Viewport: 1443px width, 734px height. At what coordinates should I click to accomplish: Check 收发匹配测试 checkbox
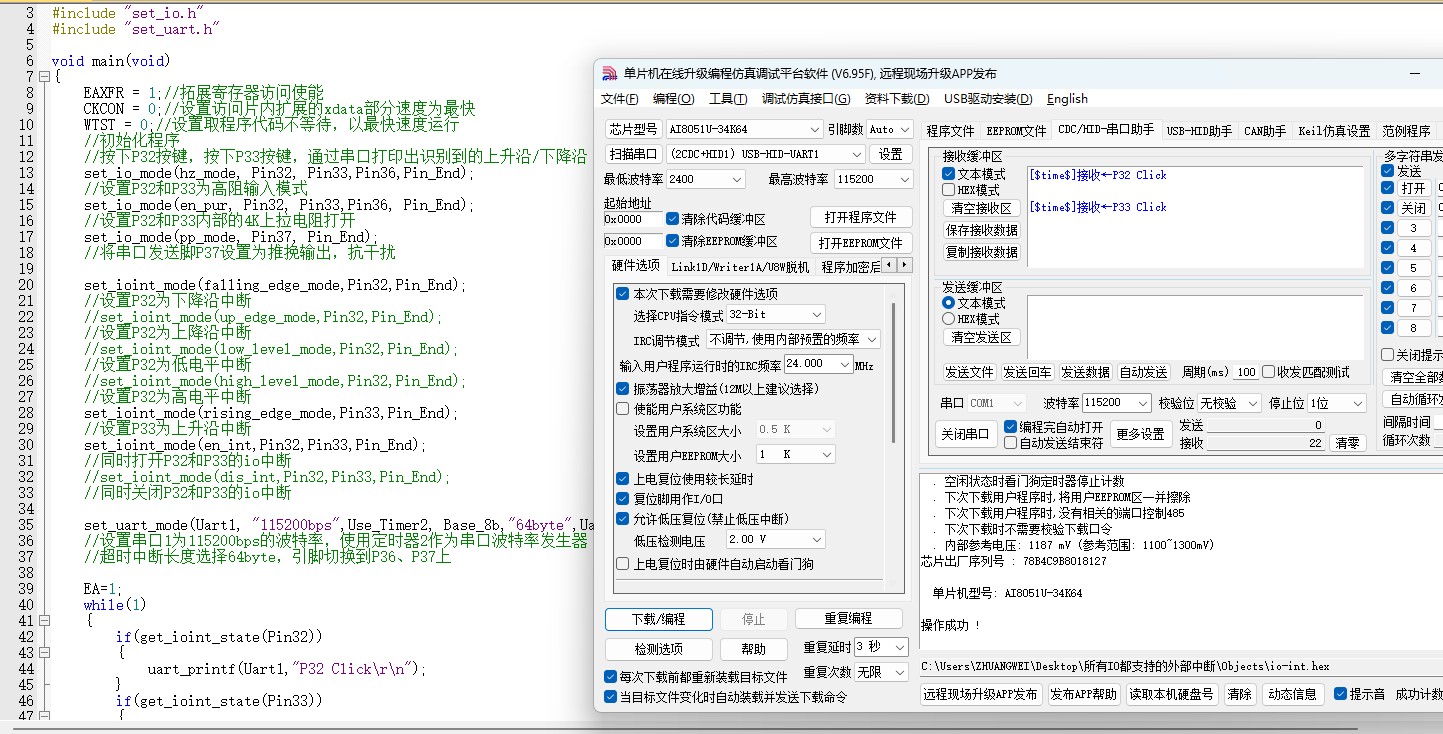[x=1268, y=372]
